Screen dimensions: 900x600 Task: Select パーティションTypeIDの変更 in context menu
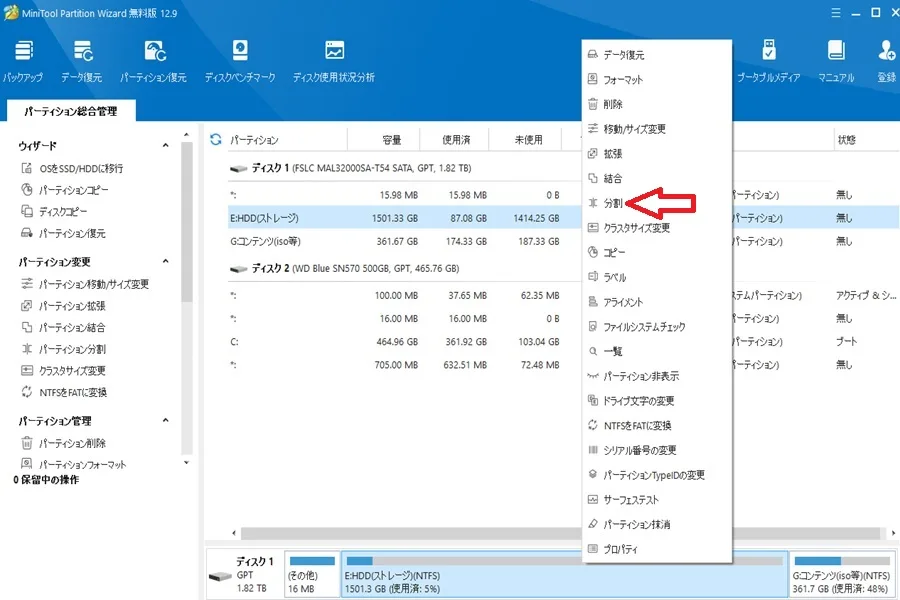pyautogui.click(x=657, y=475)
